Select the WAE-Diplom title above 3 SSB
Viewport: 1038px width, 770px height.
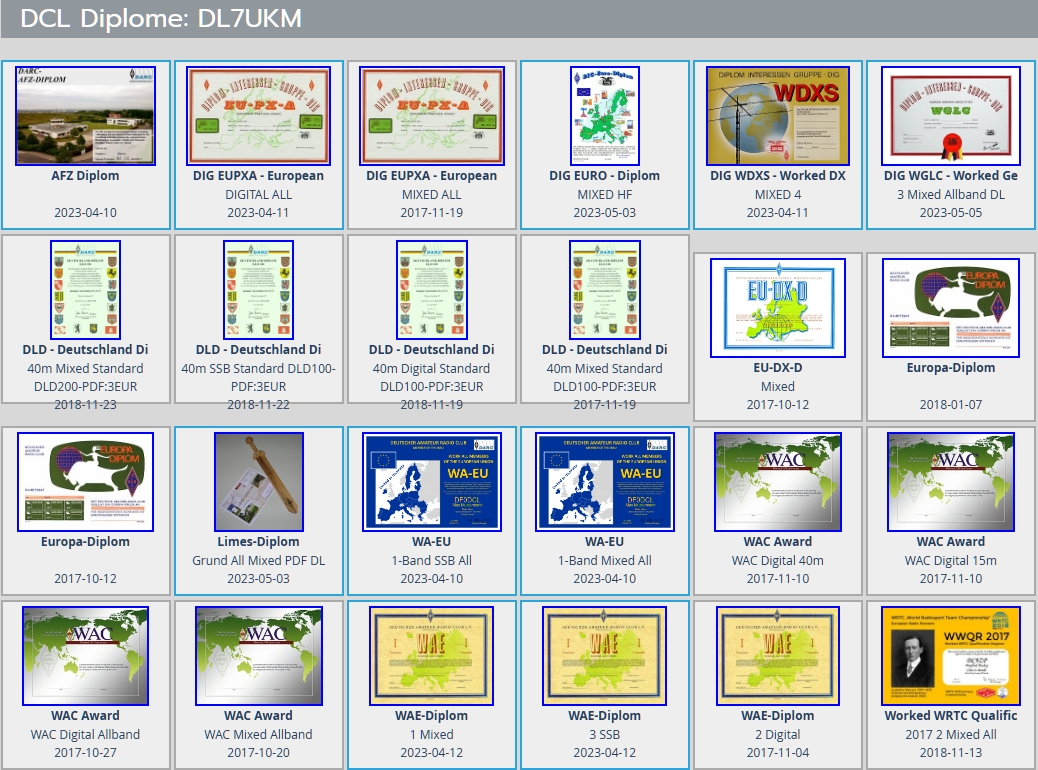tap(604, 716)
